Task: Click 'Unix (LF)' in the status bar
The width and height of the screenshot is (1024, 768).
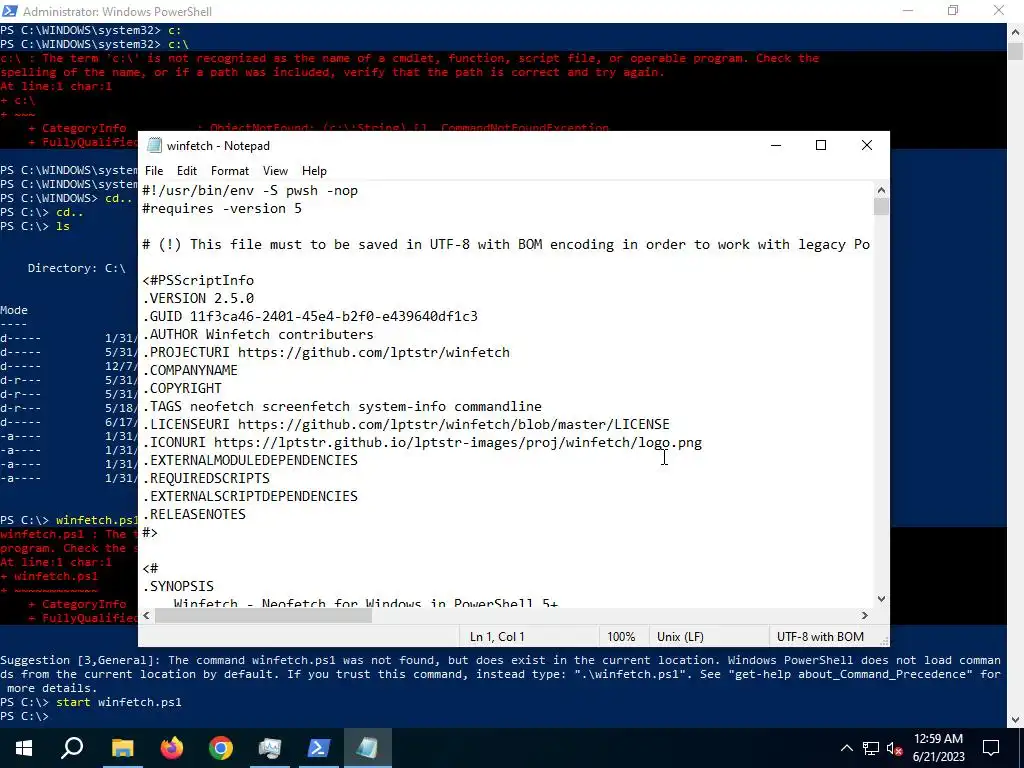Action: coord(680,637)
